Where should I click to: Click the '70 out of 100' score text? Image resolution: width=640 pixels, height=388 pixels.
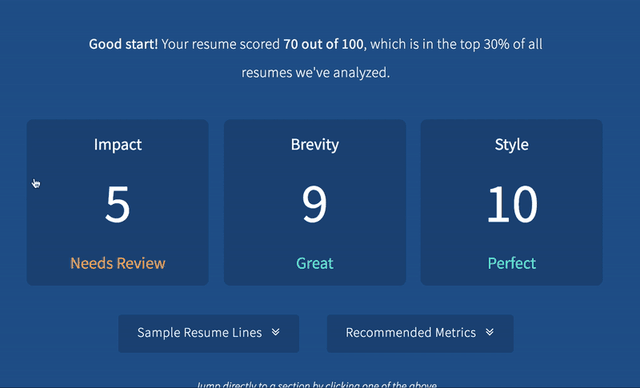click(323, 44)
